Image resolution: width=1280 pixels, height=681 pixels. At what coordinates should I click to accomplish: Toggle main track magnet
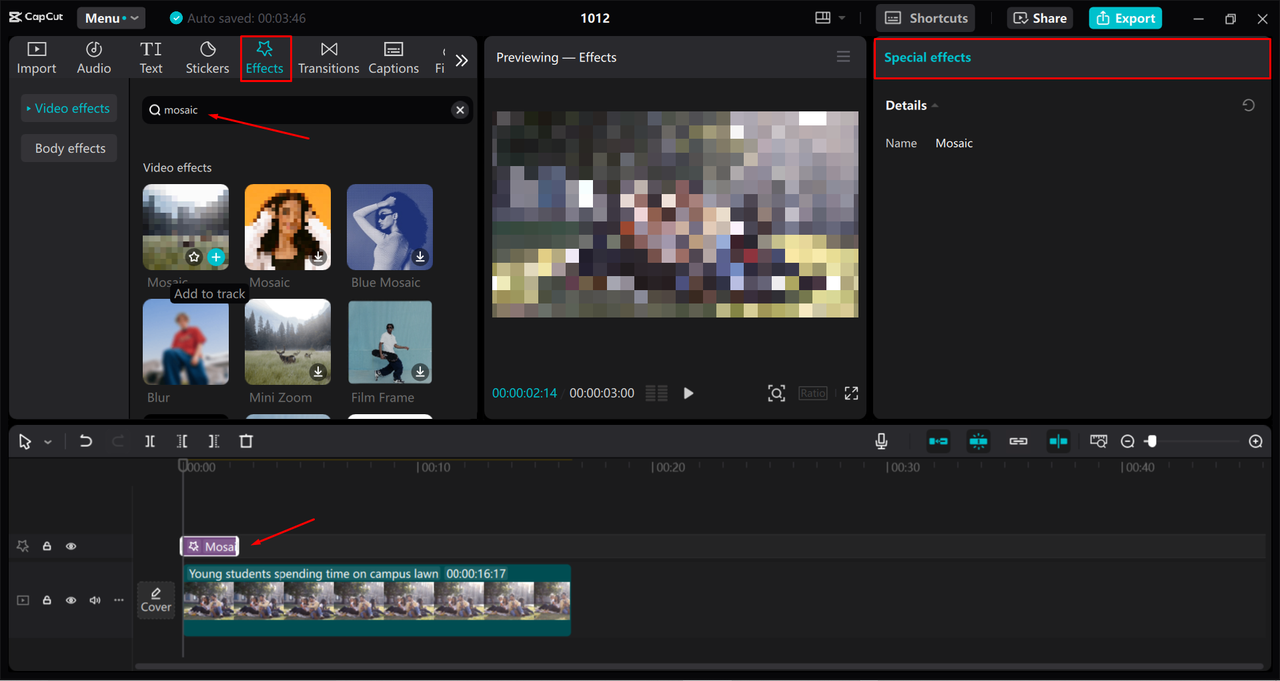click(938, 441)
